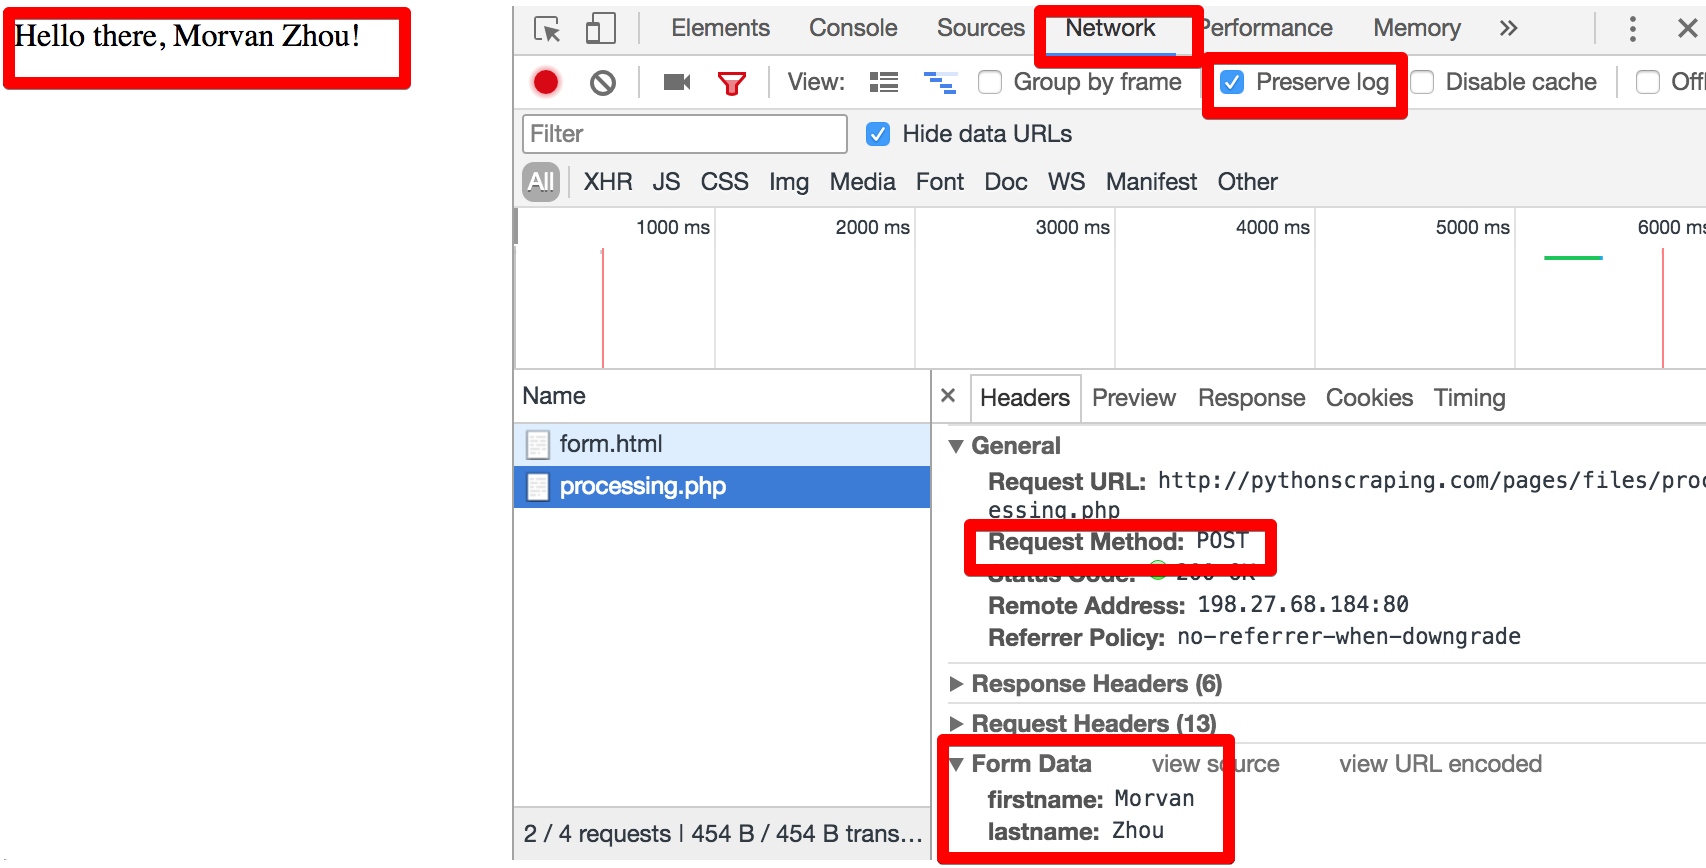Screen dimensions: 1706x868
Task: Toggle the red filter funnel icon
Action: [732, 83]
